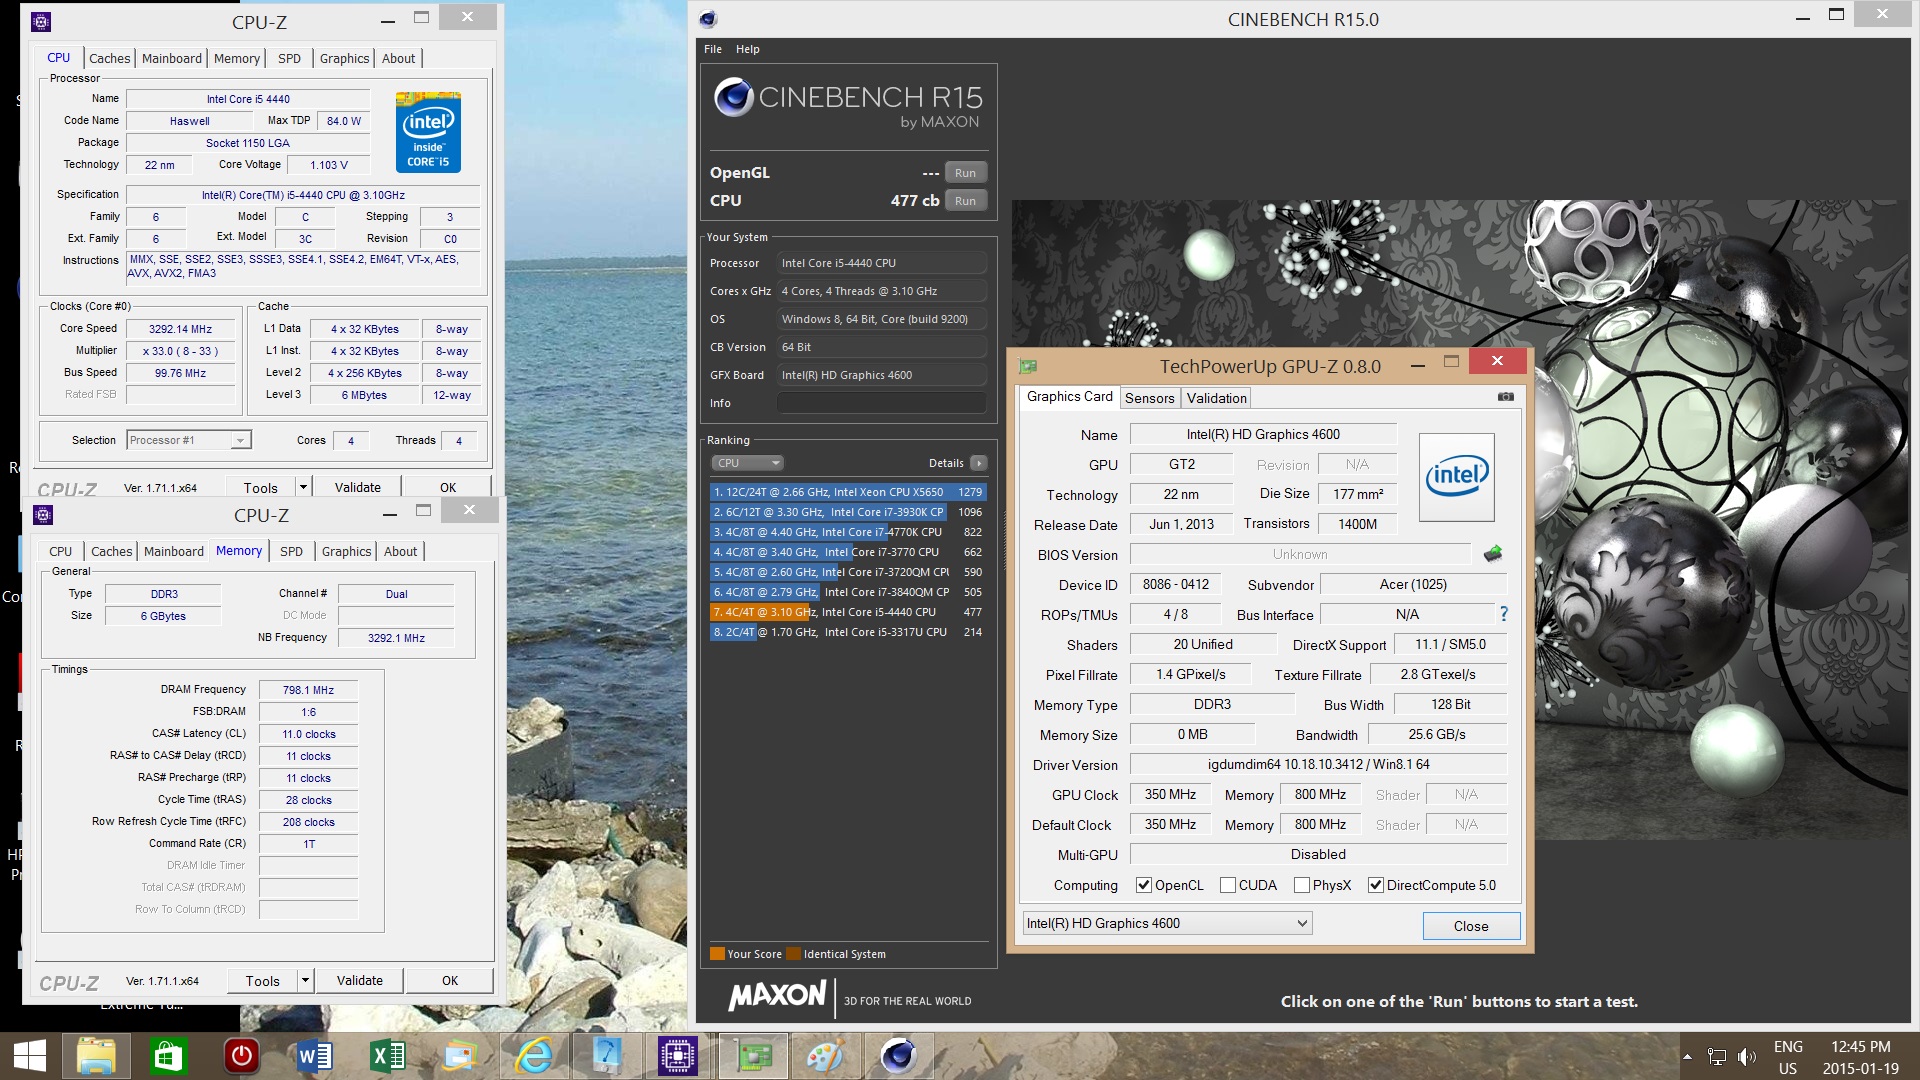
Task: Click the Cinebench Info input field
Action: click(x=882, y=403)
